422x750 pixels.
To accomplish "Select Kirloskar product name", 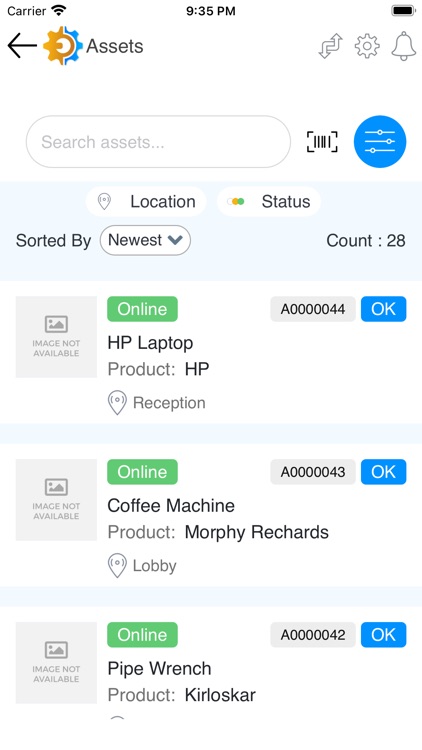I will tap(220, 695).
